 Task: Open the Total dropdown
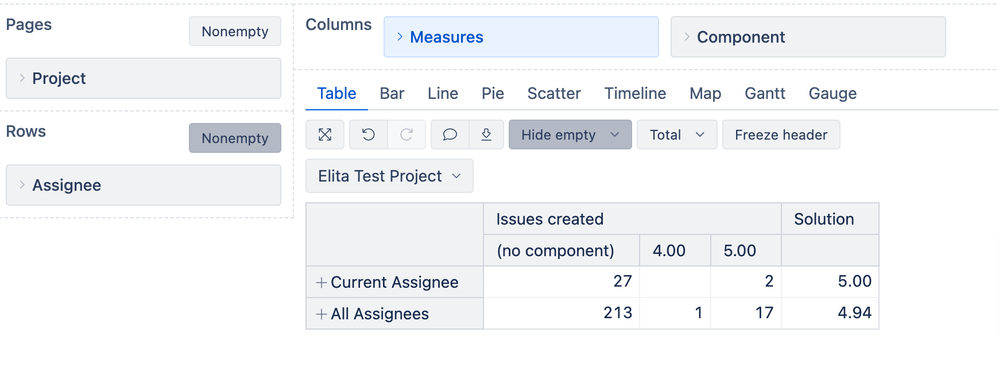pos(677,134)
